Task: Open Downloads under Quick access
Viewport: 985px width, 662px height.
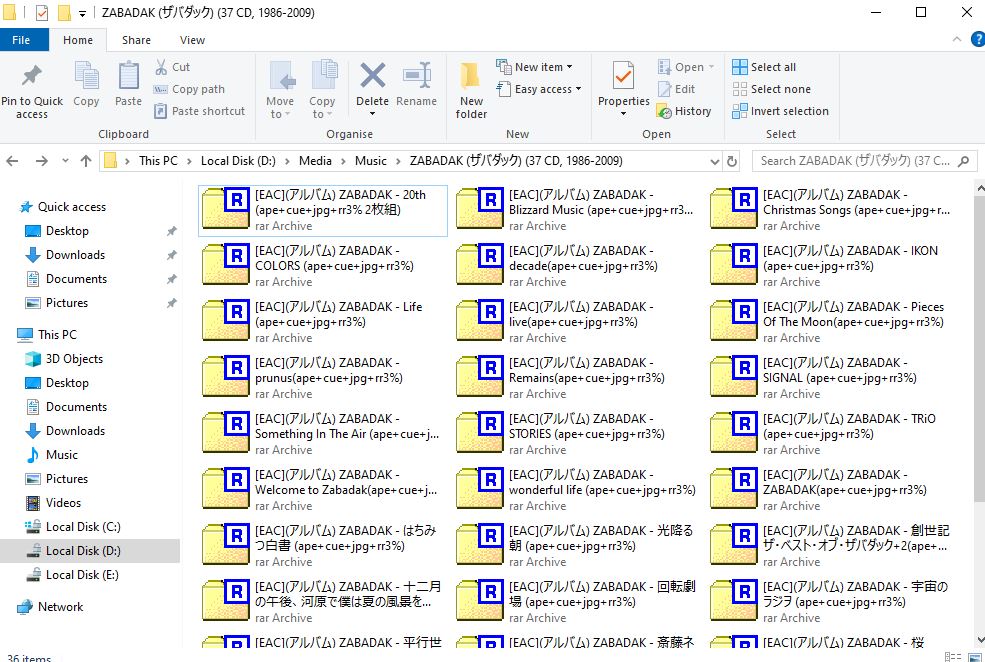Action: [x=75, y=255]
